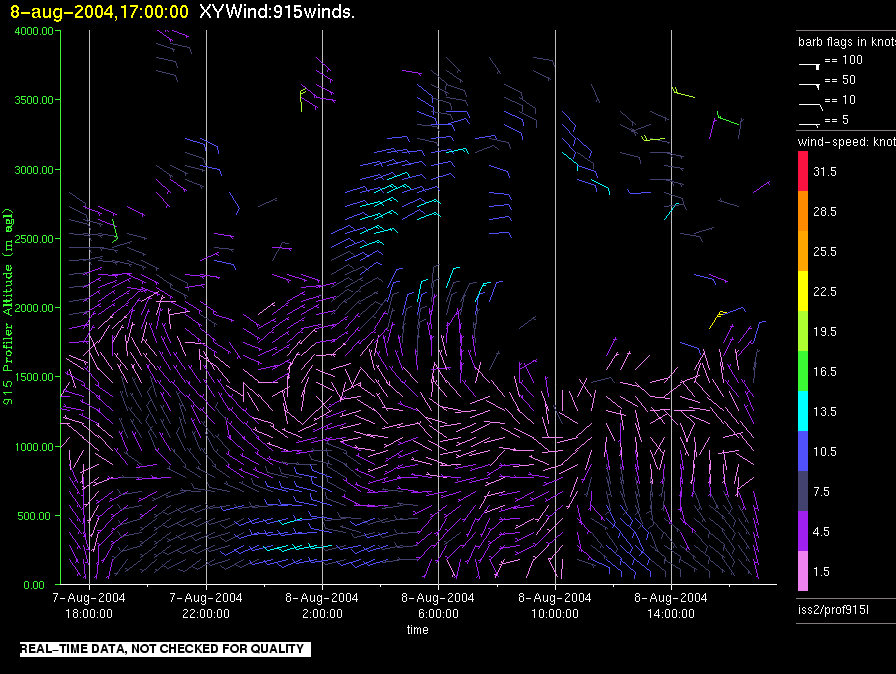Viewport: 896px width, 674px height.
Task: Click the '915 Profiler Altitude (m agl)' axis label
Action: click(x=8, y=307)
